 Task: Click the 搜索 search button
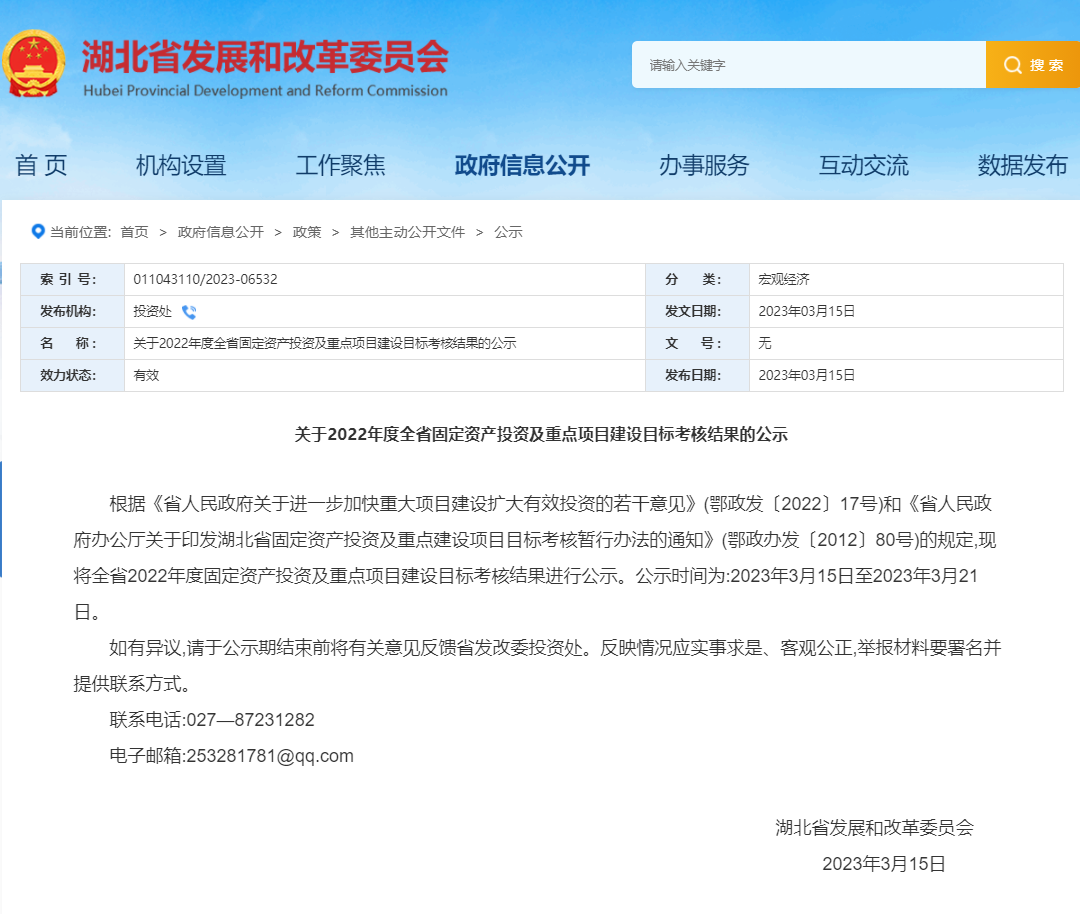pos(1032,64)
